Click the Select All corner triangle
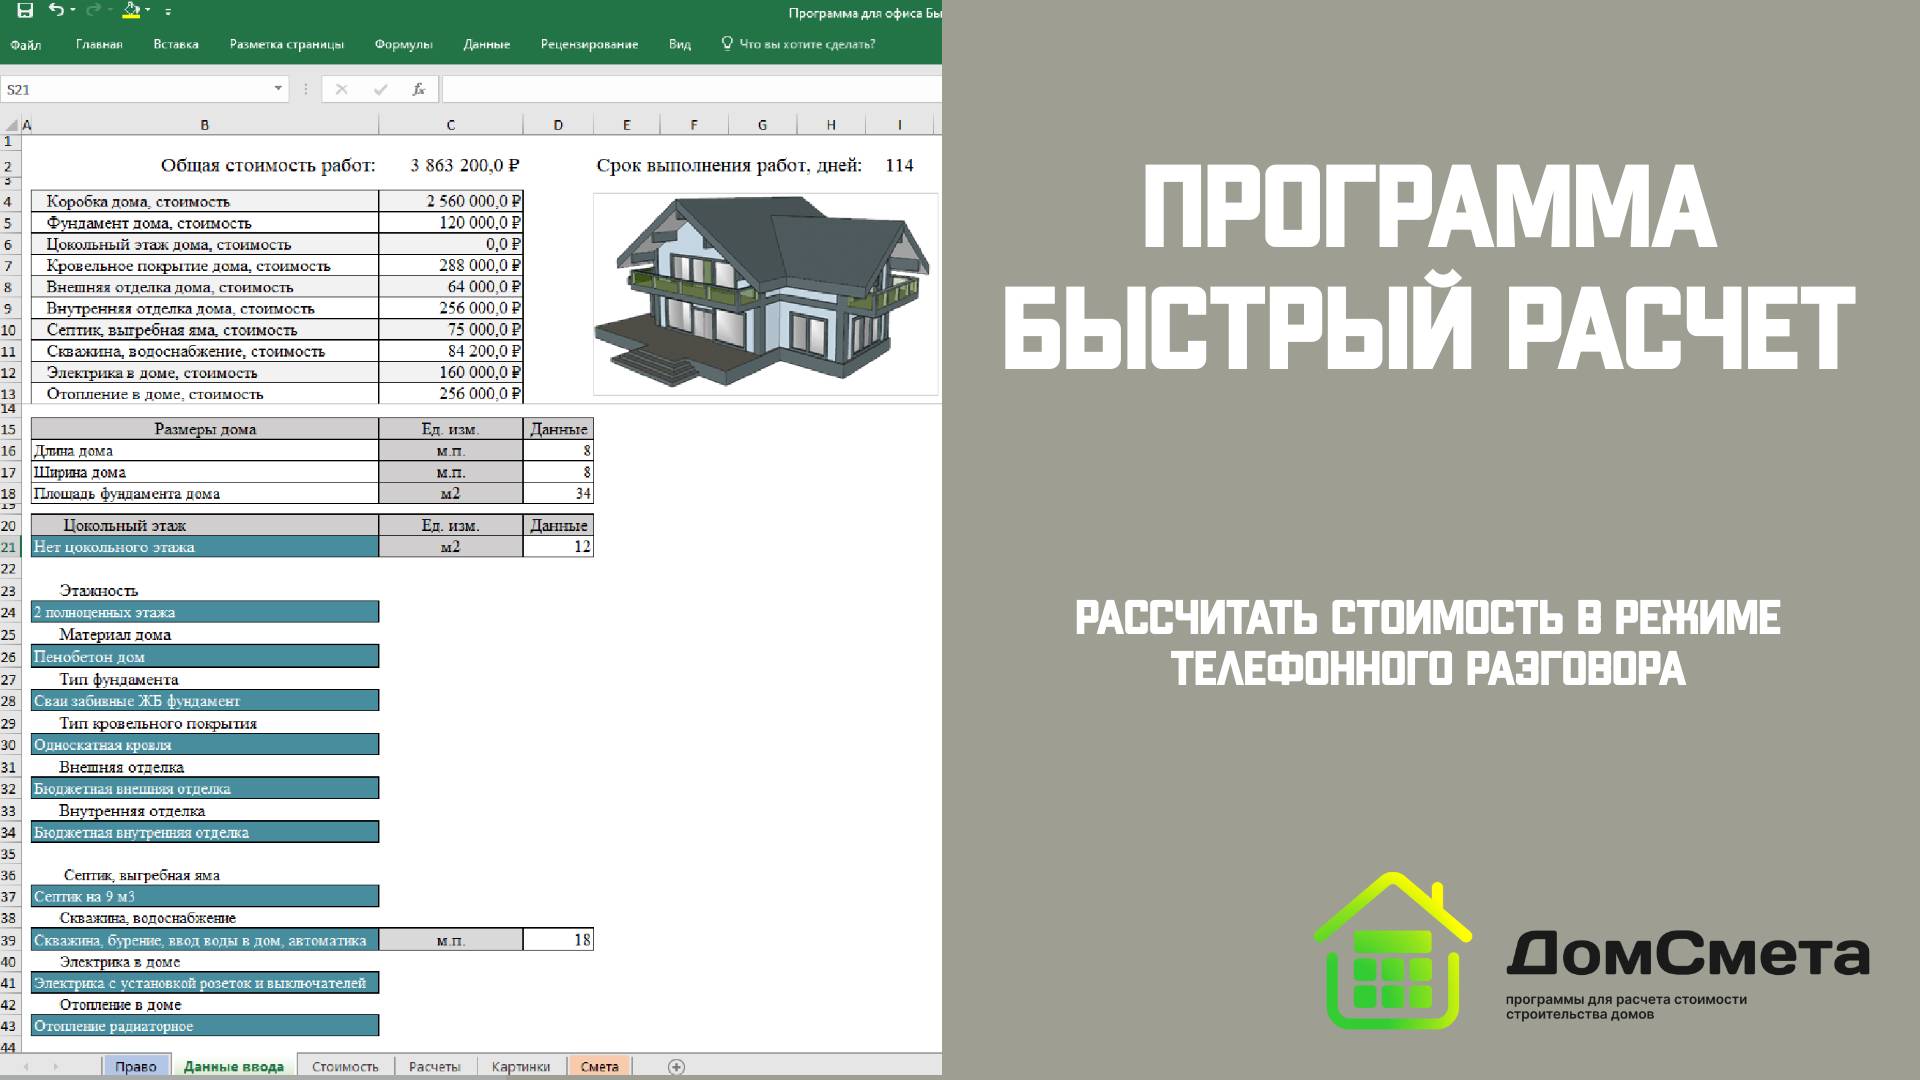The image size is (1920, 1080). [x=12, y=125]
